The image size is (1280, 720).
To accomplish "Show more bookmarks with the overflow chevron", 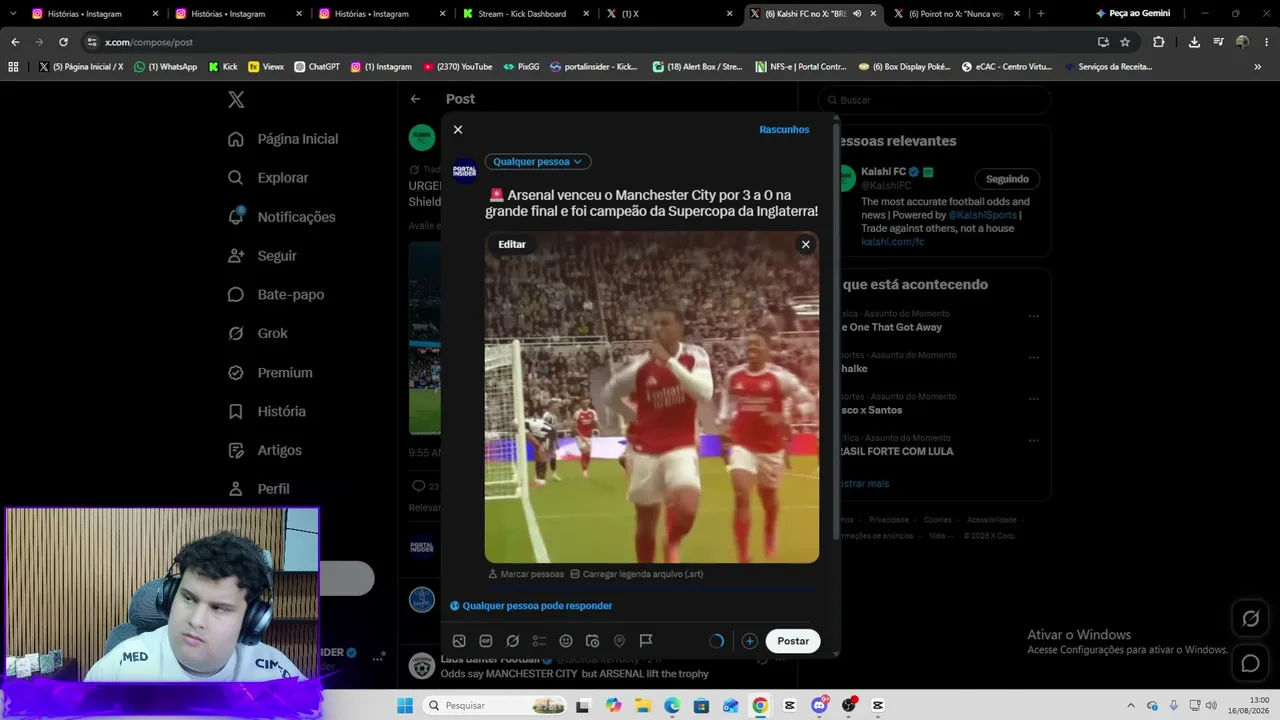I will point(1257,67).
